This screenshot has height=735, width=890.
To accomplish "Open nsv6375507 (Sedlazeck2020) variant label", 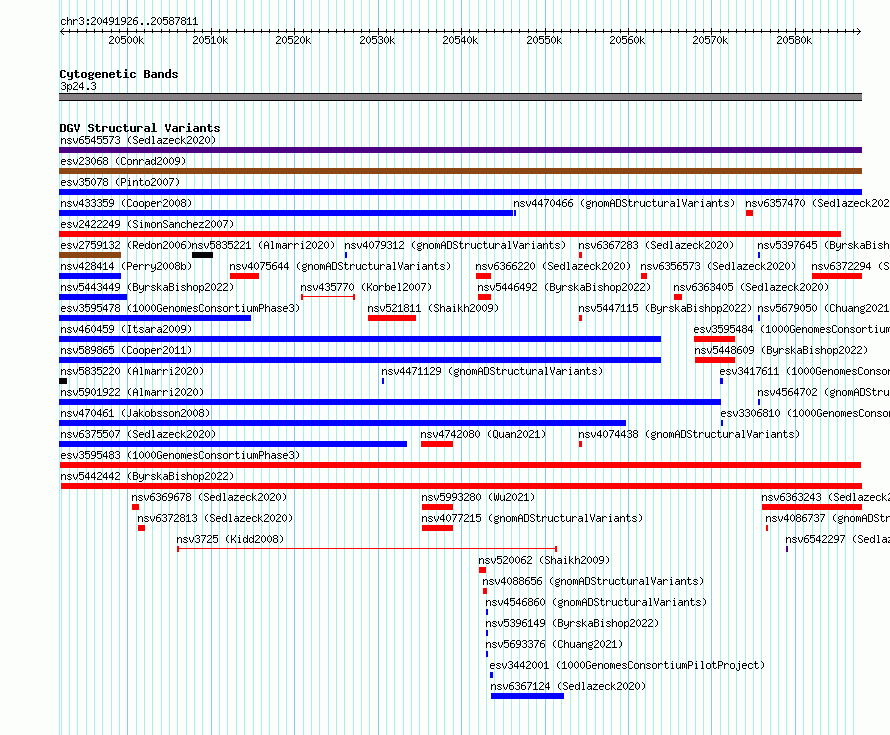I will 138,434.
